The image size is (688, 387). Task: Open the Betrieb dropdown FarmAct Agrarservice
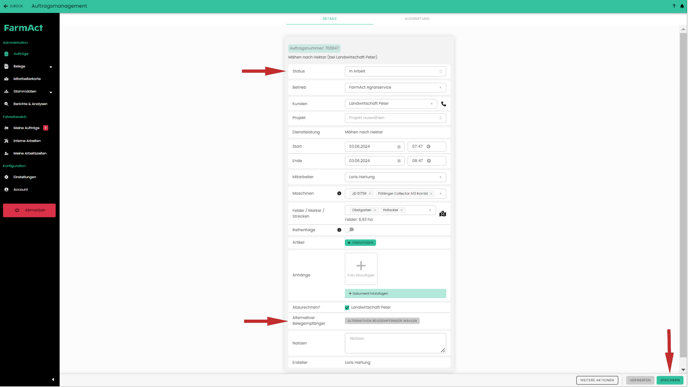tap(395, 87)
